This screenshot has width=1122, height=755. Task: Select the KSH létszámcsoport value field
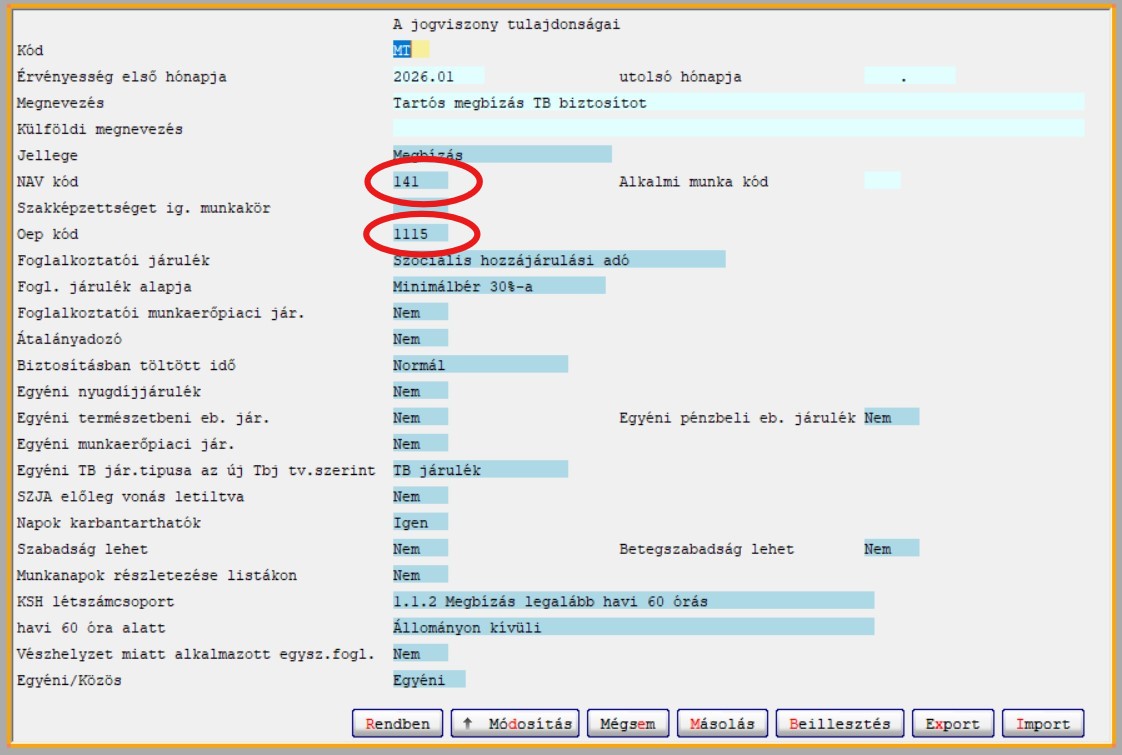(x=633, y=601)
